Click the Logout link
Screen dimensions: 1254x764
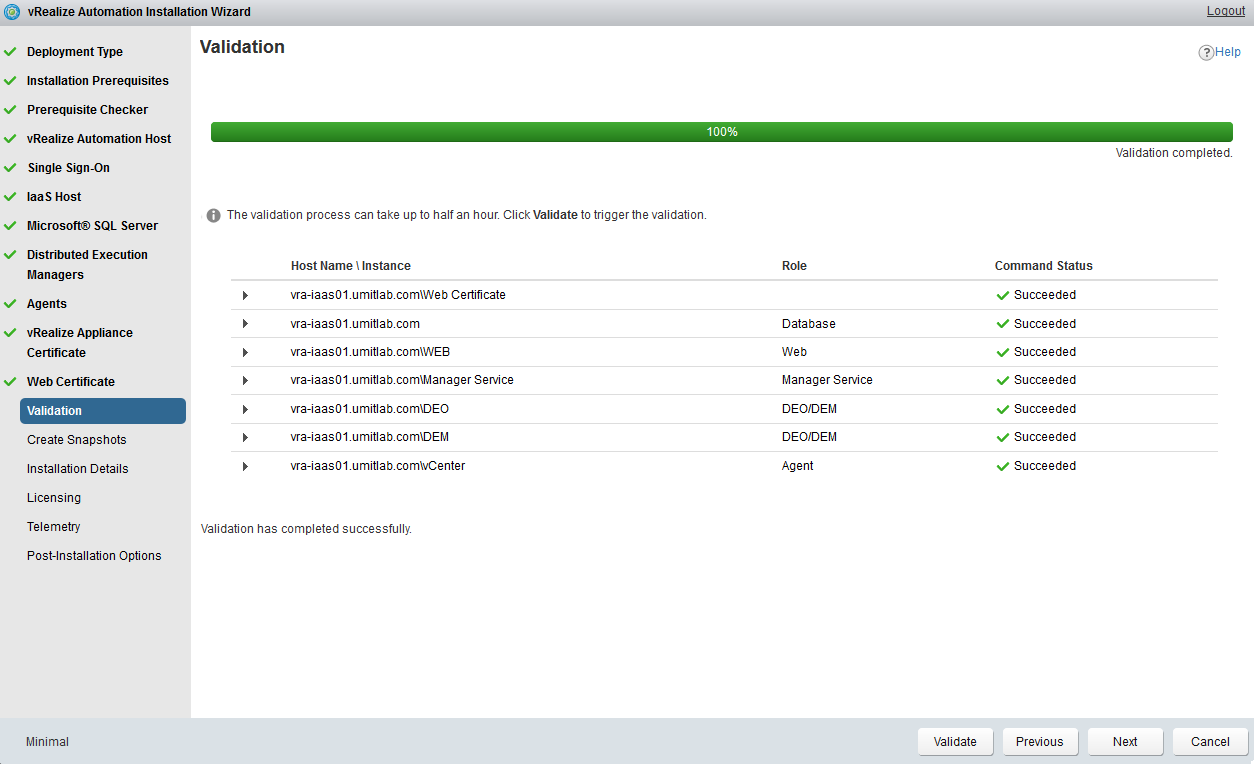tap(1225, 11)
